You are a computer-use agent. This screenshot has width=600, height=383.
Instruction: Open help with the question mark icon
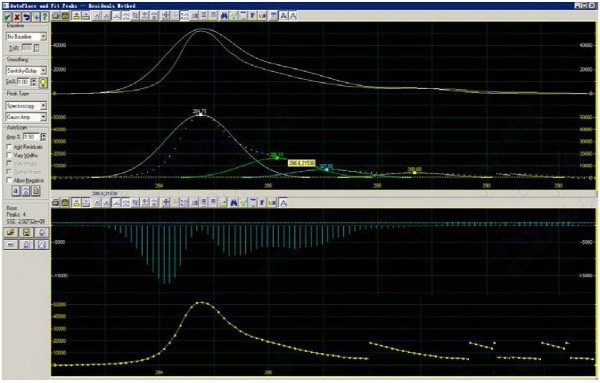tap(45, 17)
